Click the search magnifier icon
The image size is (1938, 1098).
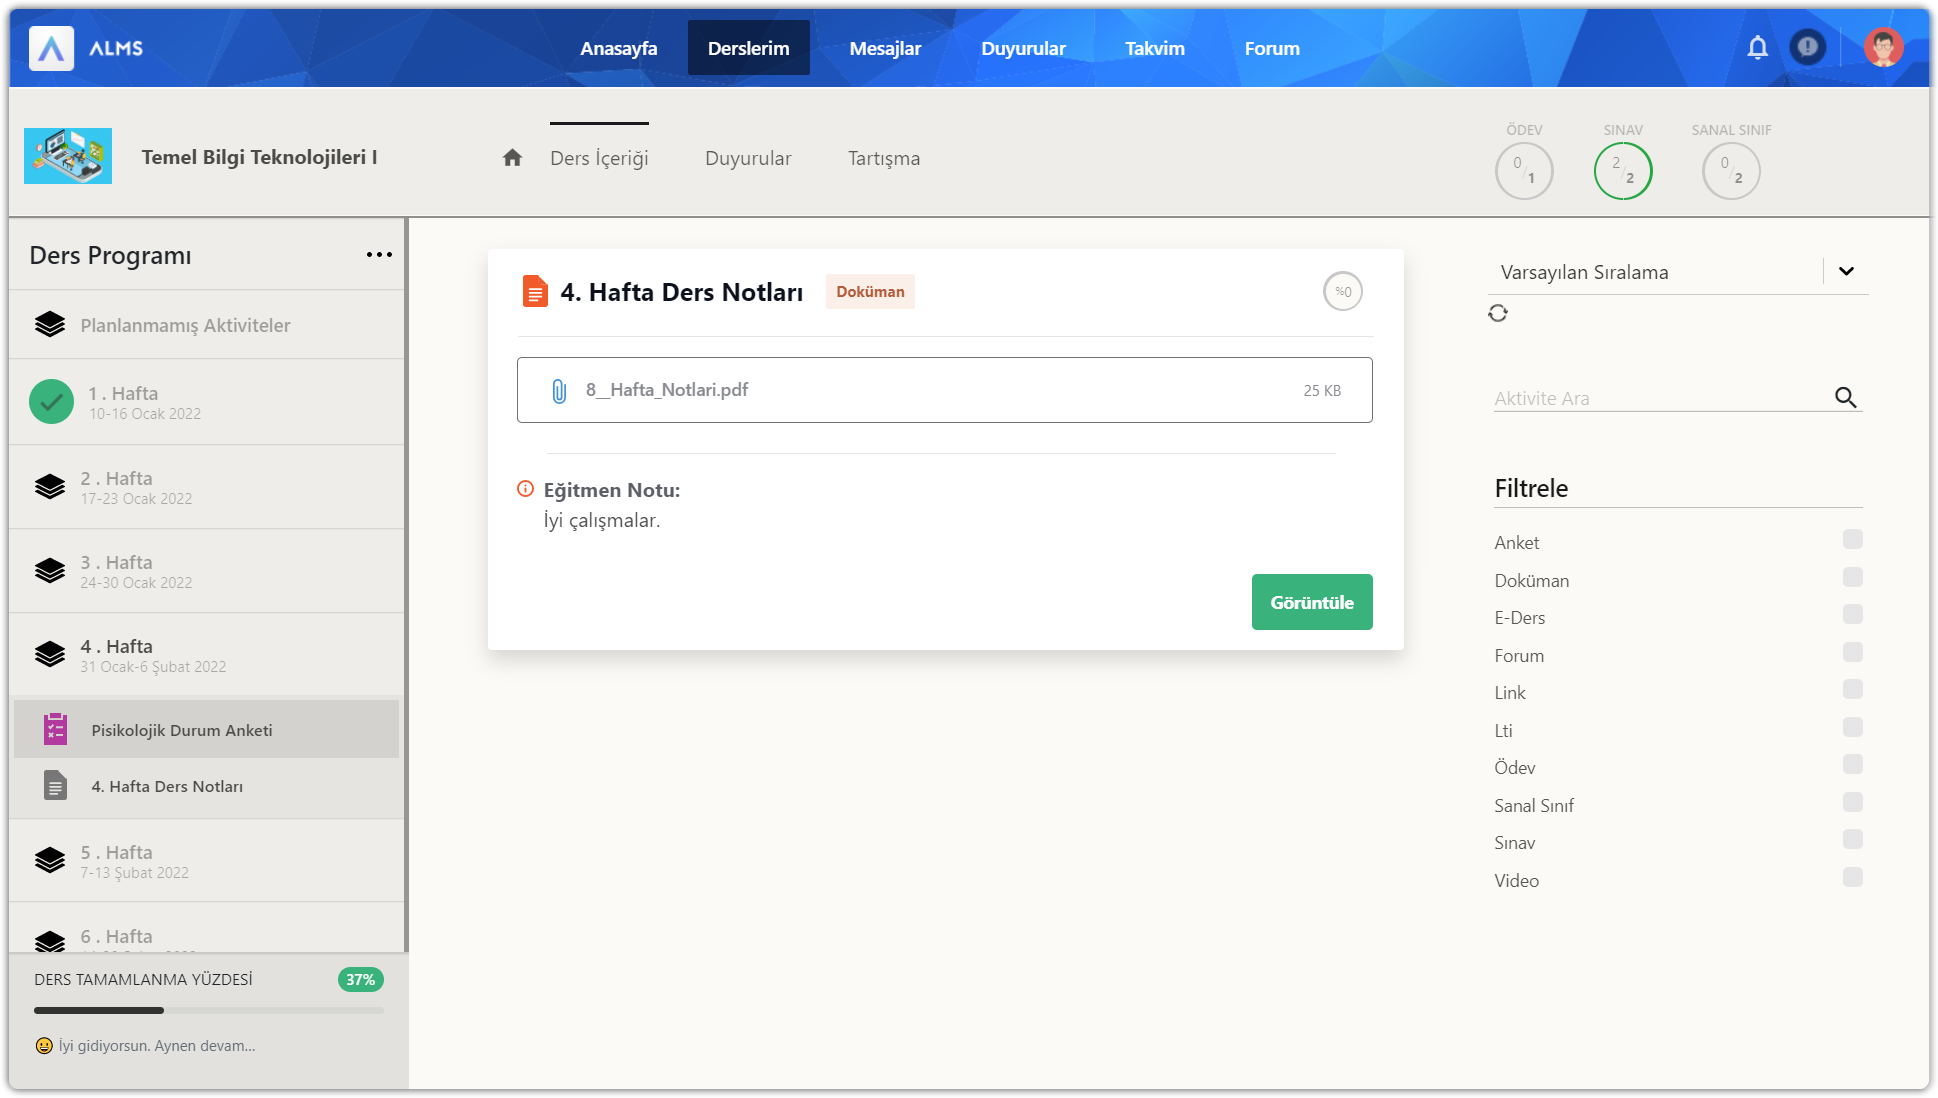(x=1845, y=398)
